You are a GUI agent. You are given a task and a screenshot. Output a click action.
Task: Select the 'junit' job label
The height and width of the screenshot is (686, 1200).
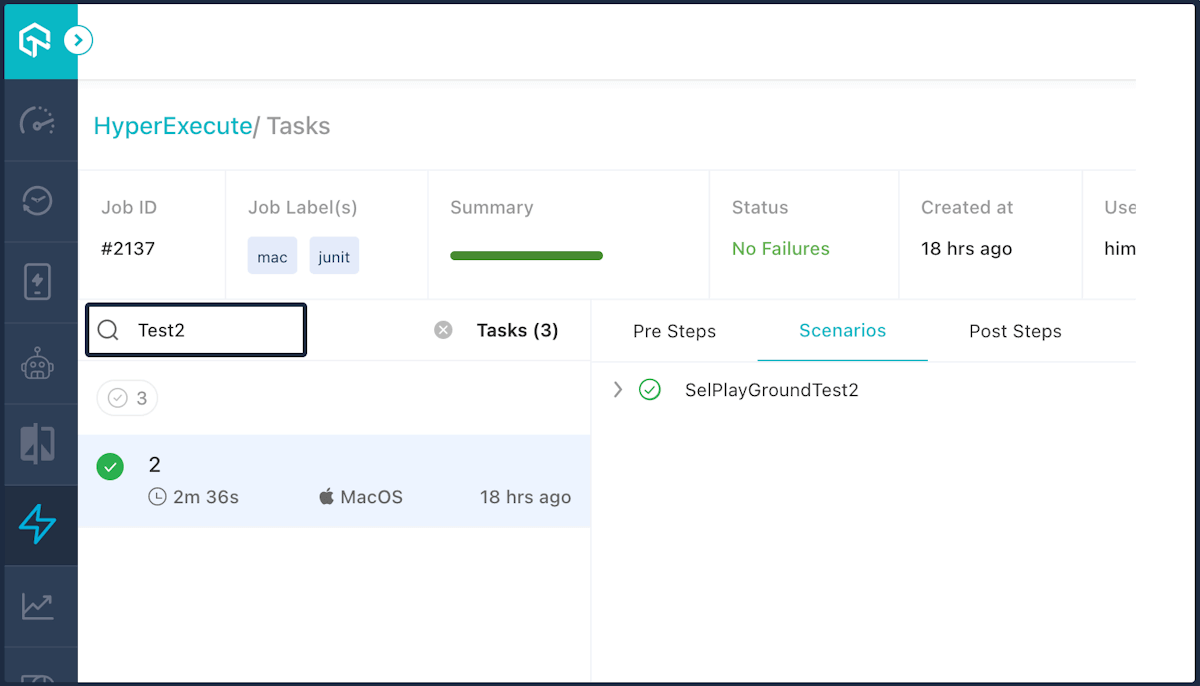click(x=334, y=257)
